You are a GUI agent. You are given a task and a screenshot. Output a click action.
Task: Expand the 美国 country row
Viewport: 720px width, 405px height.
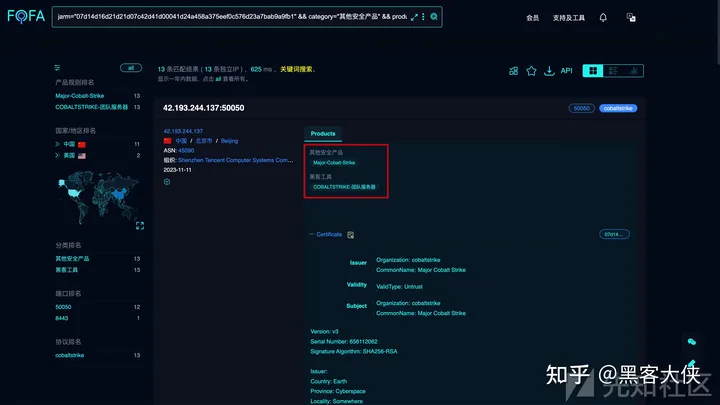tap(57, 156)
